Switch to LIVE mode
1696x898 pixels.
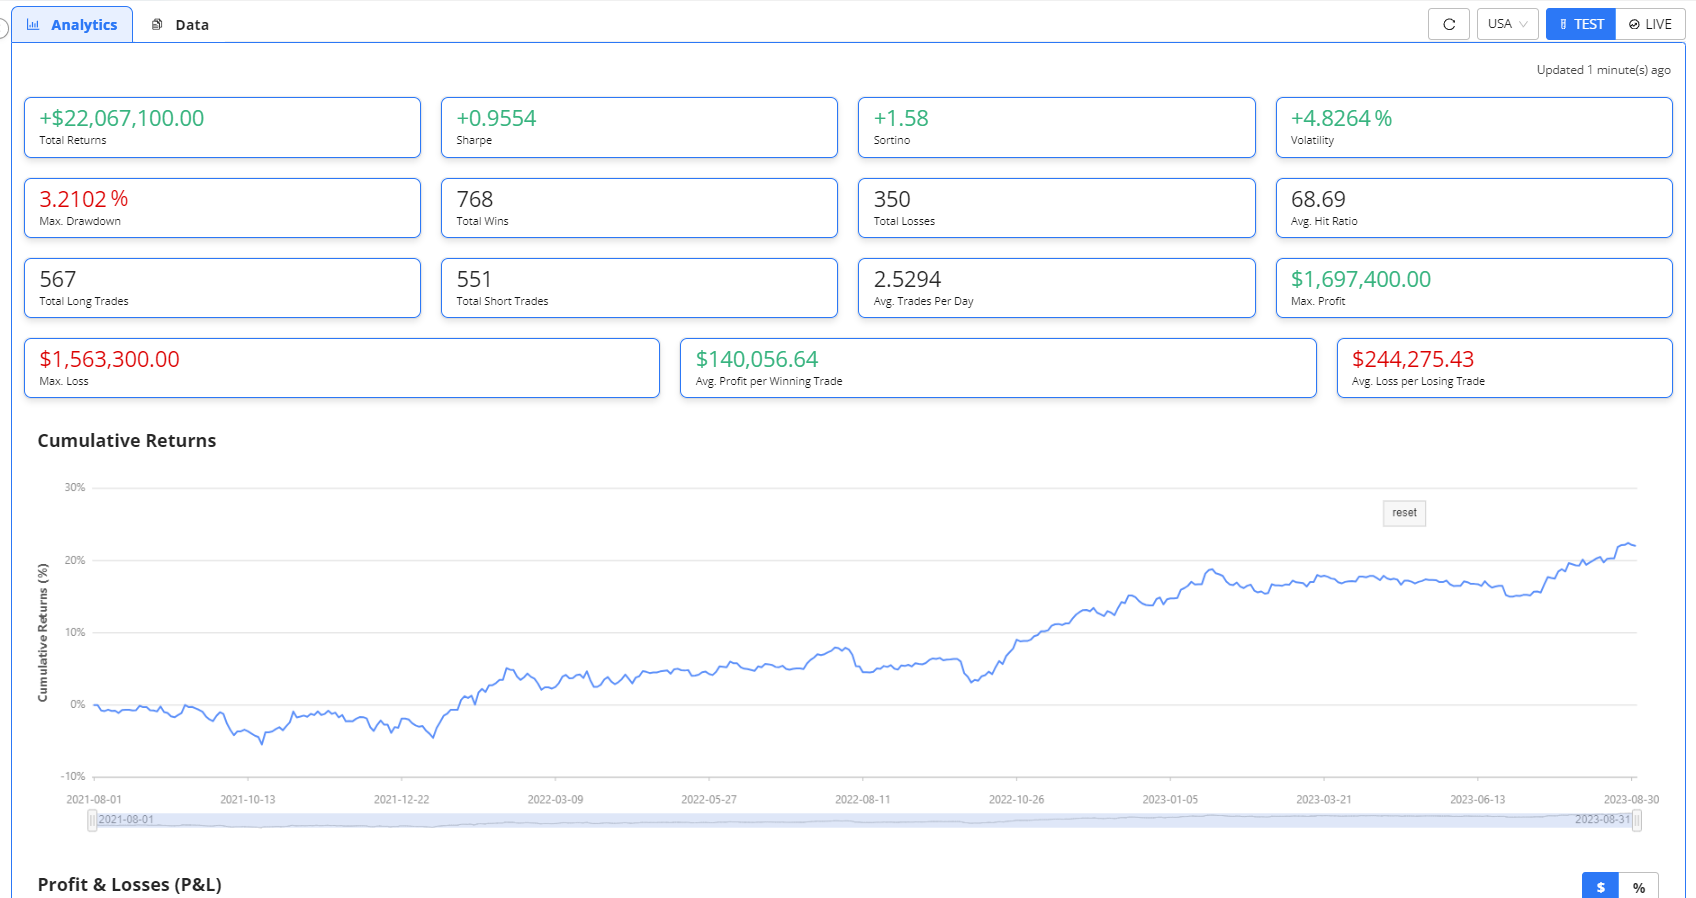1650,24
